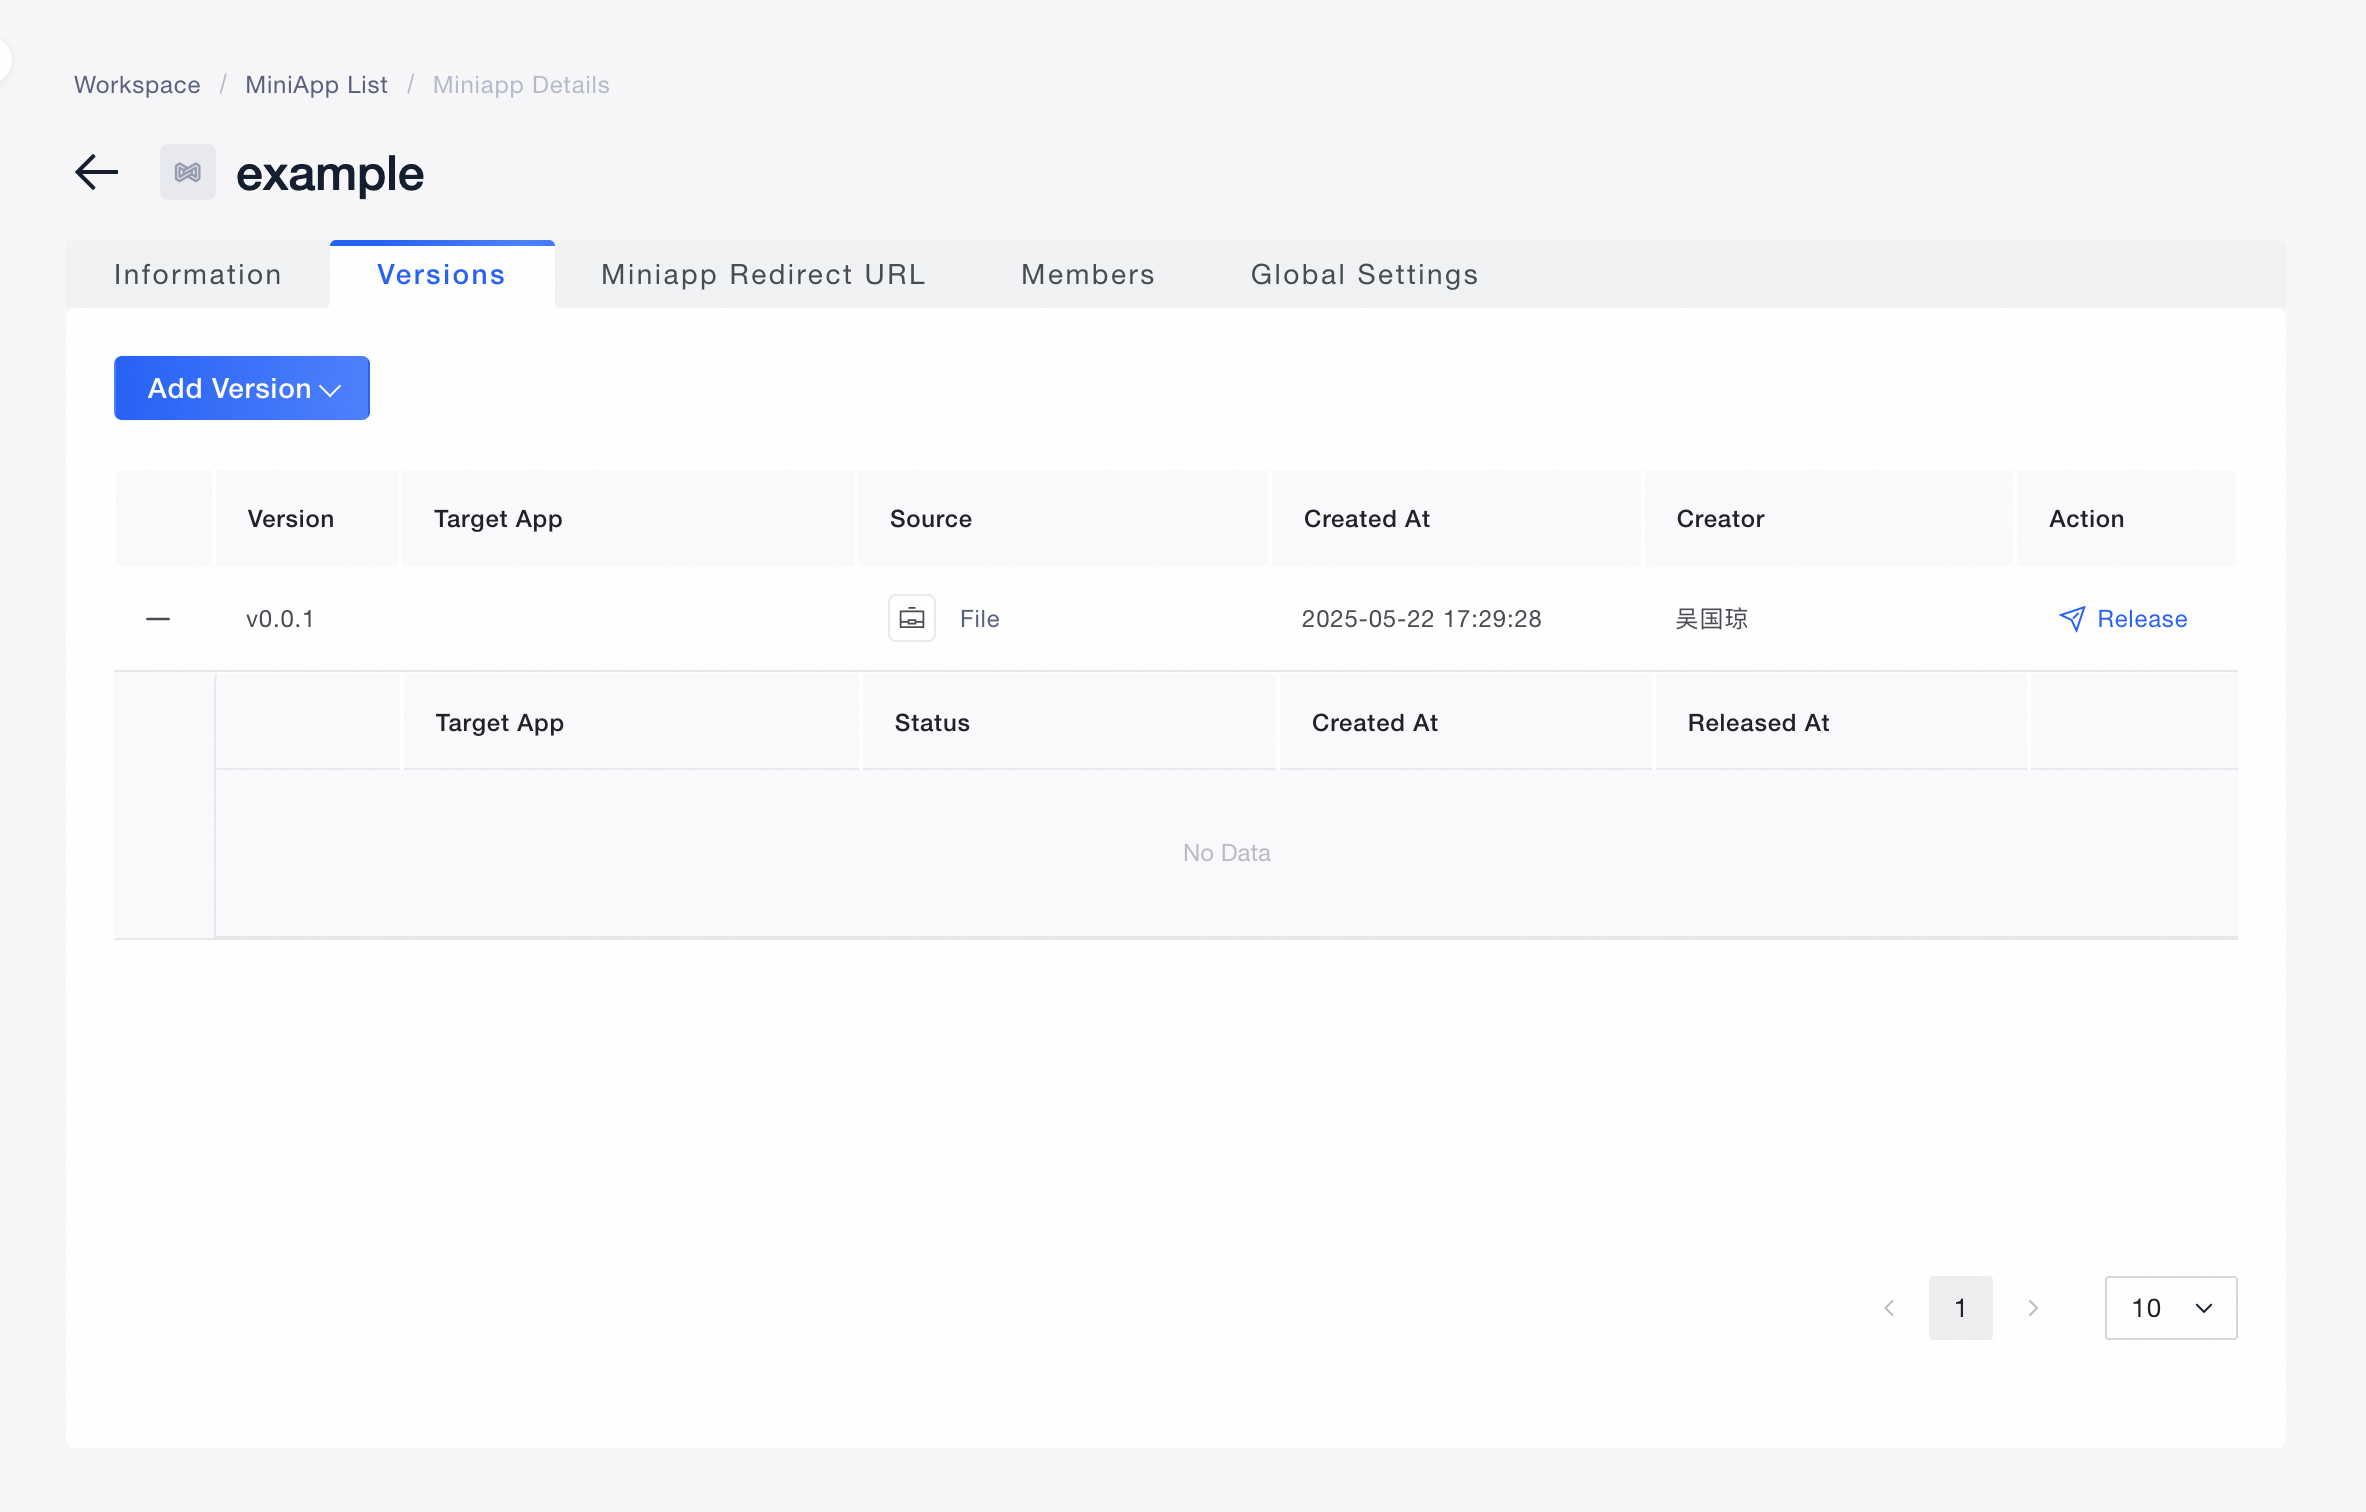Go back using the left arrow
This screenshot has height=1512, width=2366.
pyautogui.click(x=97, y=172)
